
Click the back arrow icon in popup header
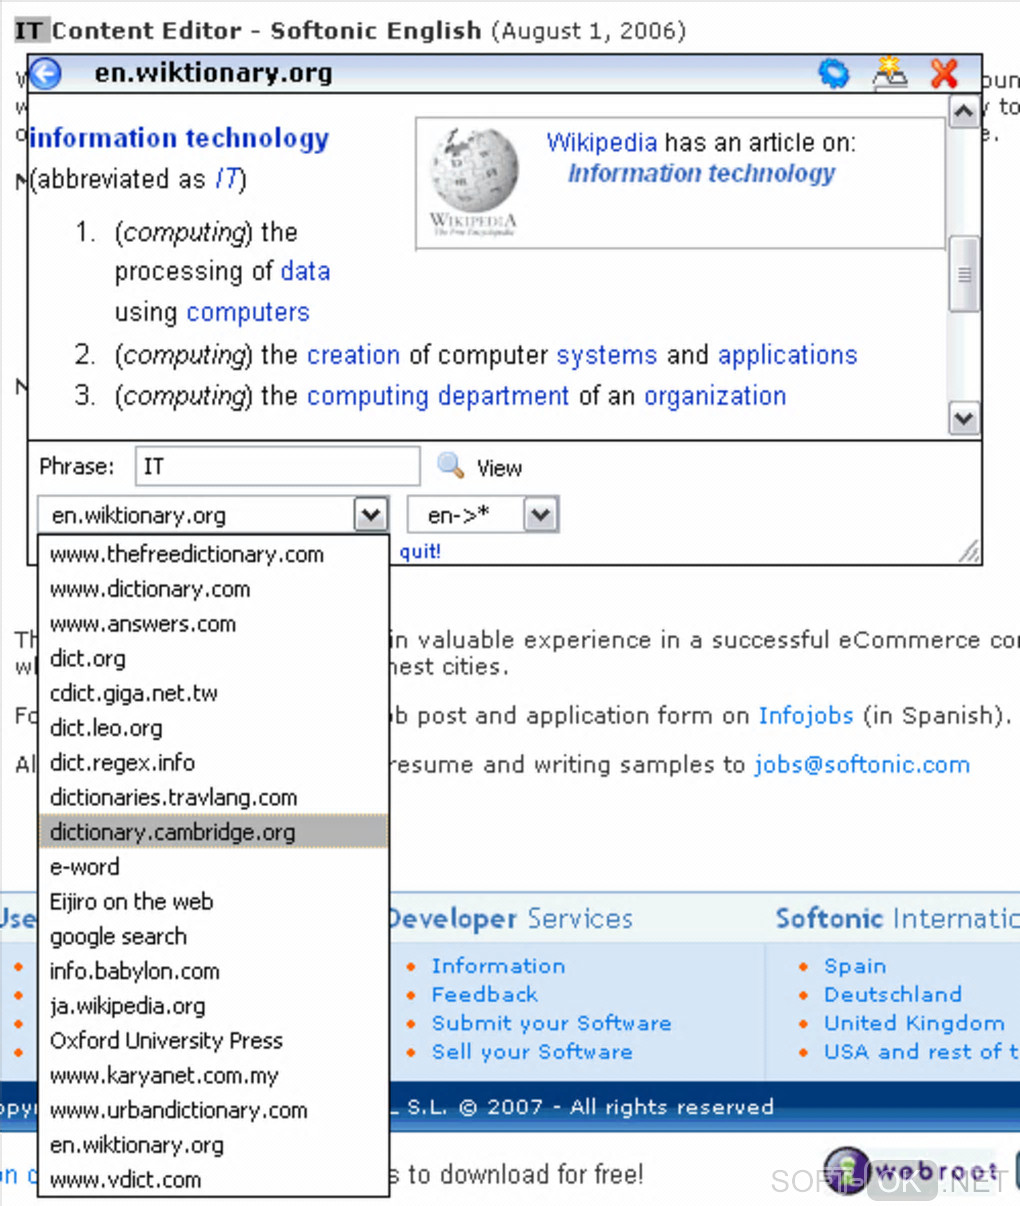tap(46, 73)
